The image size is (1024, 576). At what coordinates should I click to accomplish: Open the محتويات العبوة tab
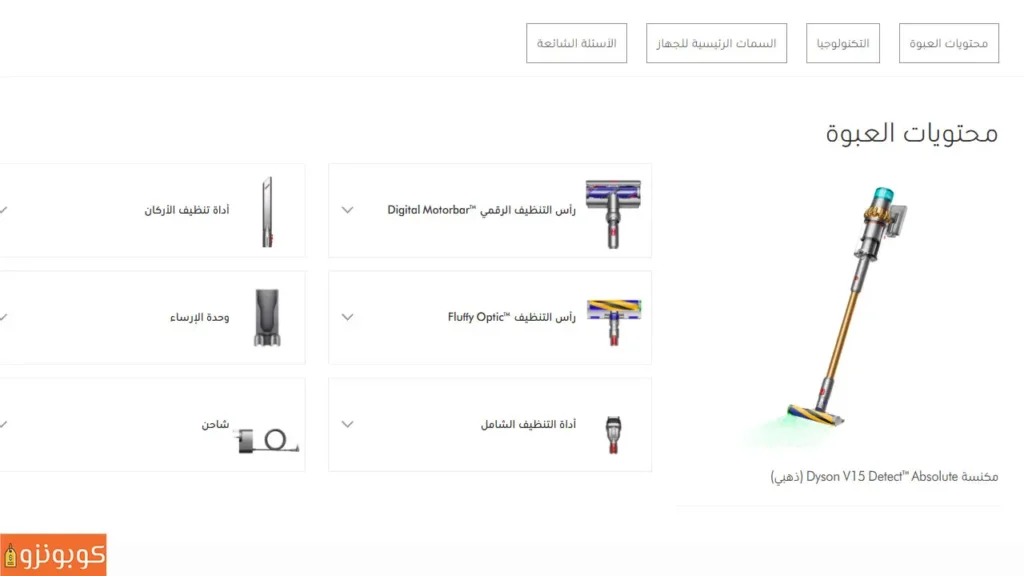pyautogui.click(x=949, y=43)
